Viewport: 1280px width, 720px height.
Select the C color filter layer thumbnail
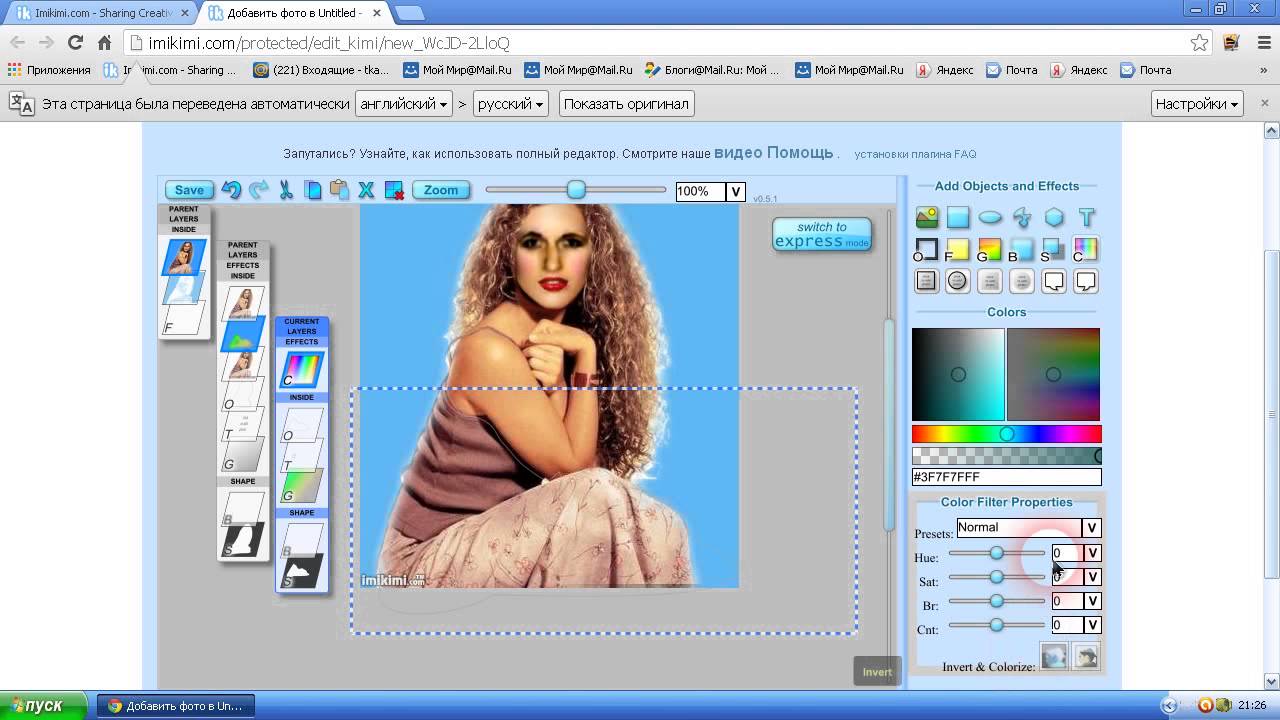[x=301, y=369]
